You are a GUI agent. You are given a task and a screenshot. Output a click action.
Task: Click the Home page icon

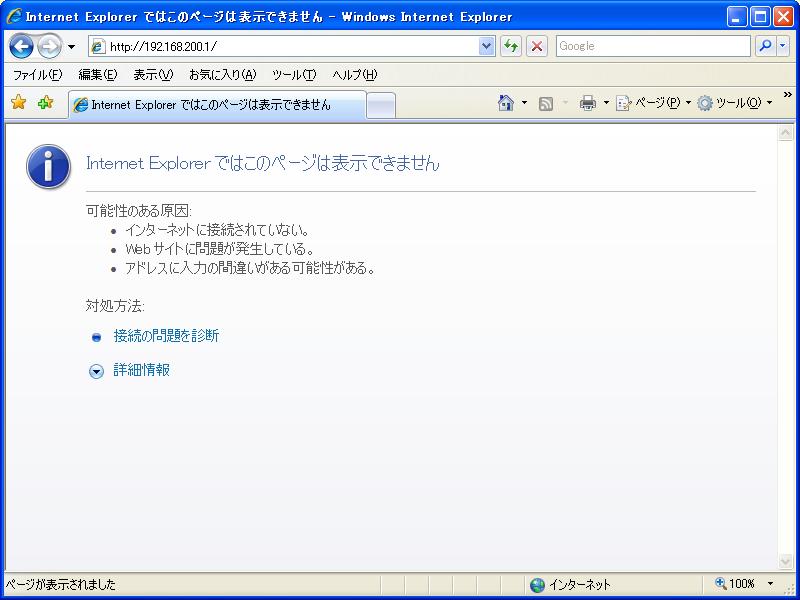pos(505,103)
